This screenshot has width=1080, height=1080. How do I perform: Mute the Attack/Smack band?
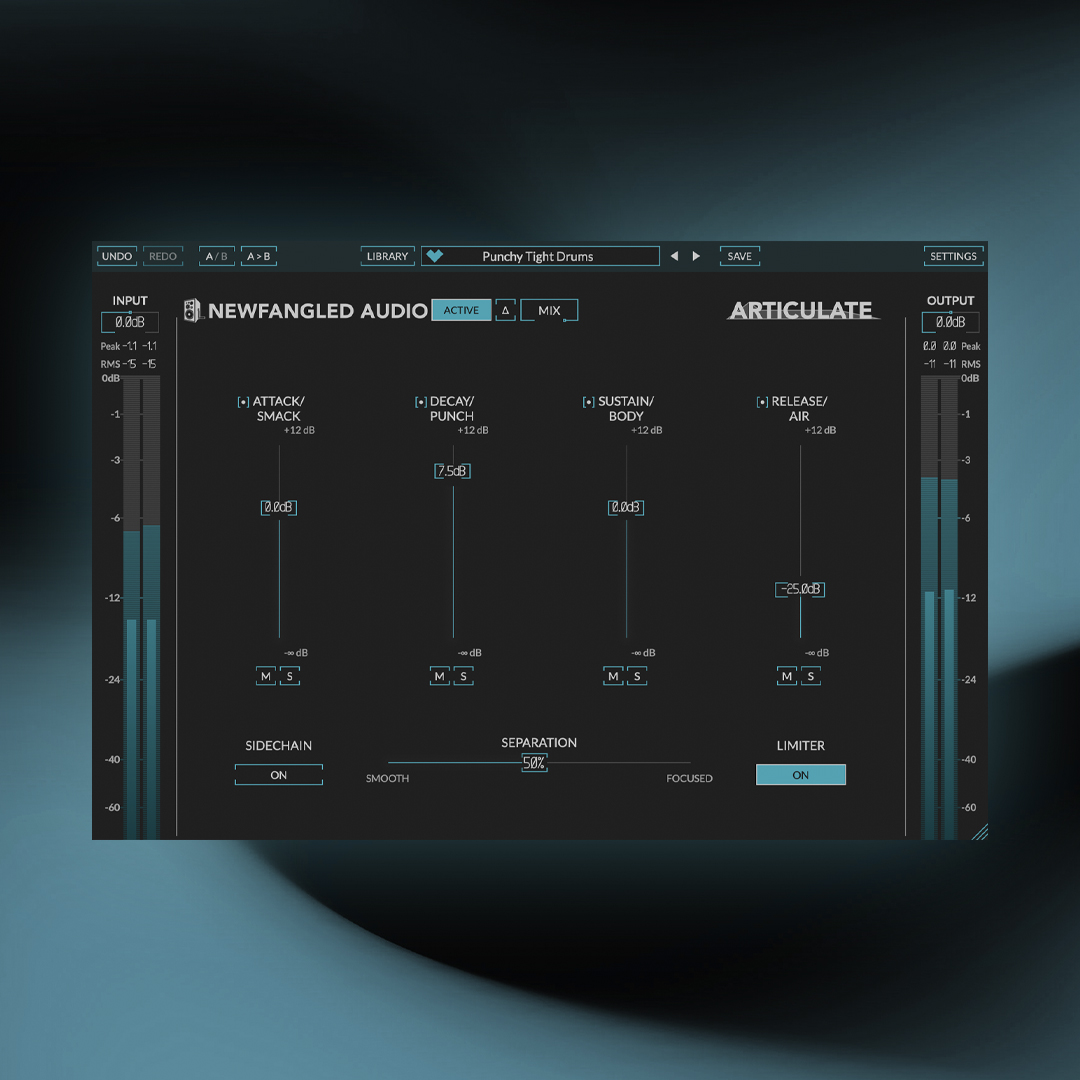point(266,676)
